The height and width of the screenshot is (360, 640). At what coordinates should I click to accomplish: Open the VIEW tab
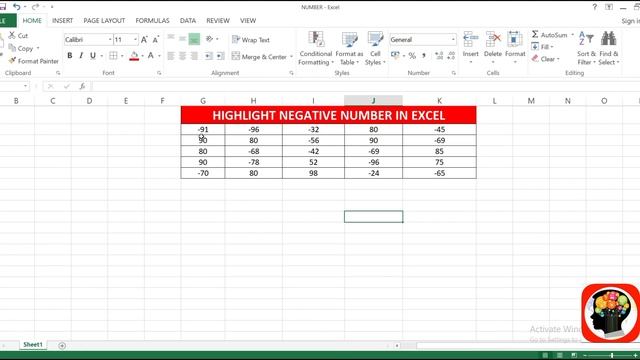248,20
